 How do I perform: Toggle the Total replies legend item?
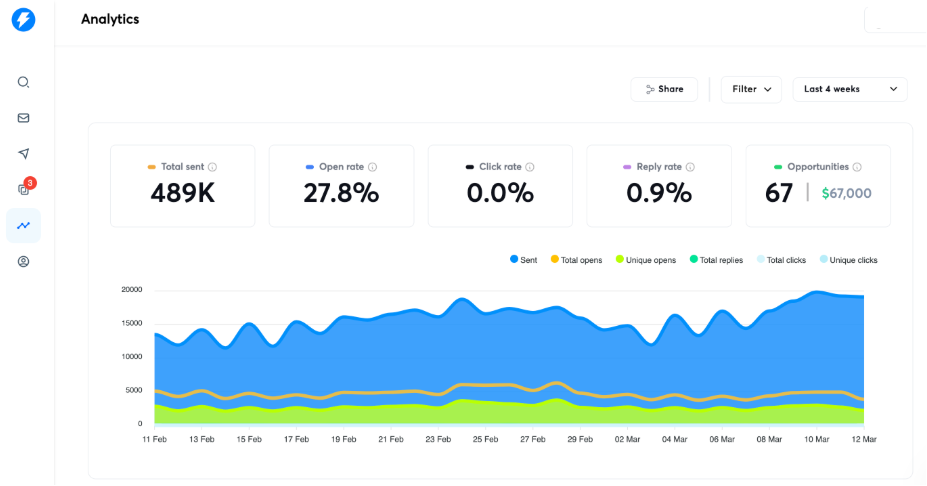(716, 260)
